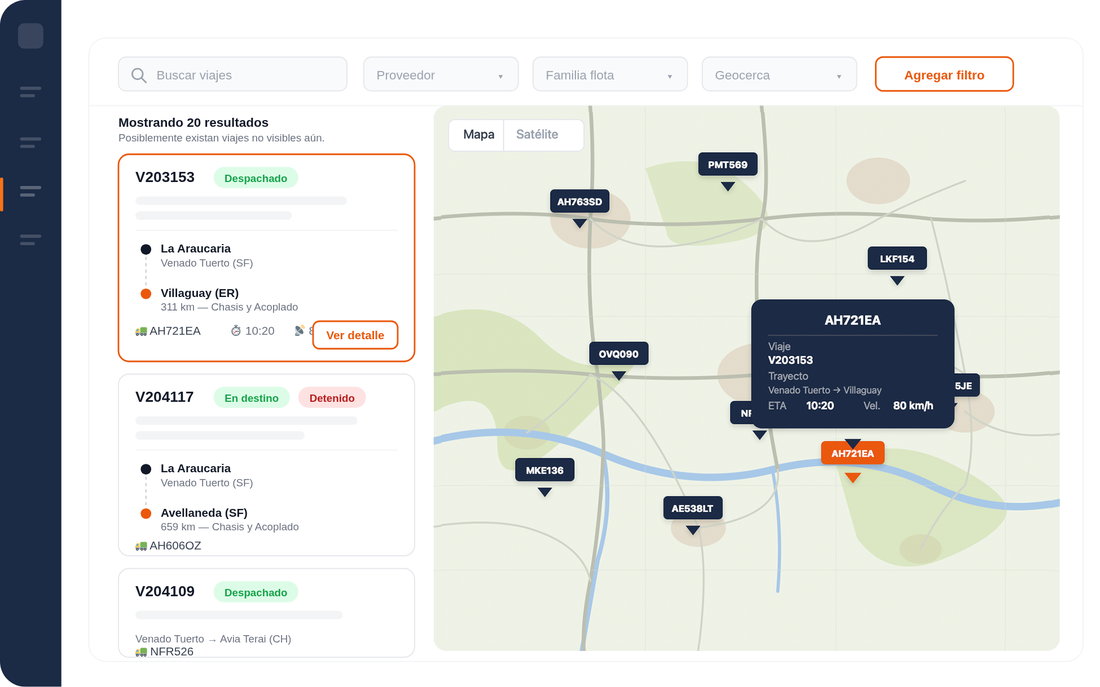Viewport: 1100px width, 687px height.
Task: Switch to the Satélite map view
Action: [x=537, y=135]
